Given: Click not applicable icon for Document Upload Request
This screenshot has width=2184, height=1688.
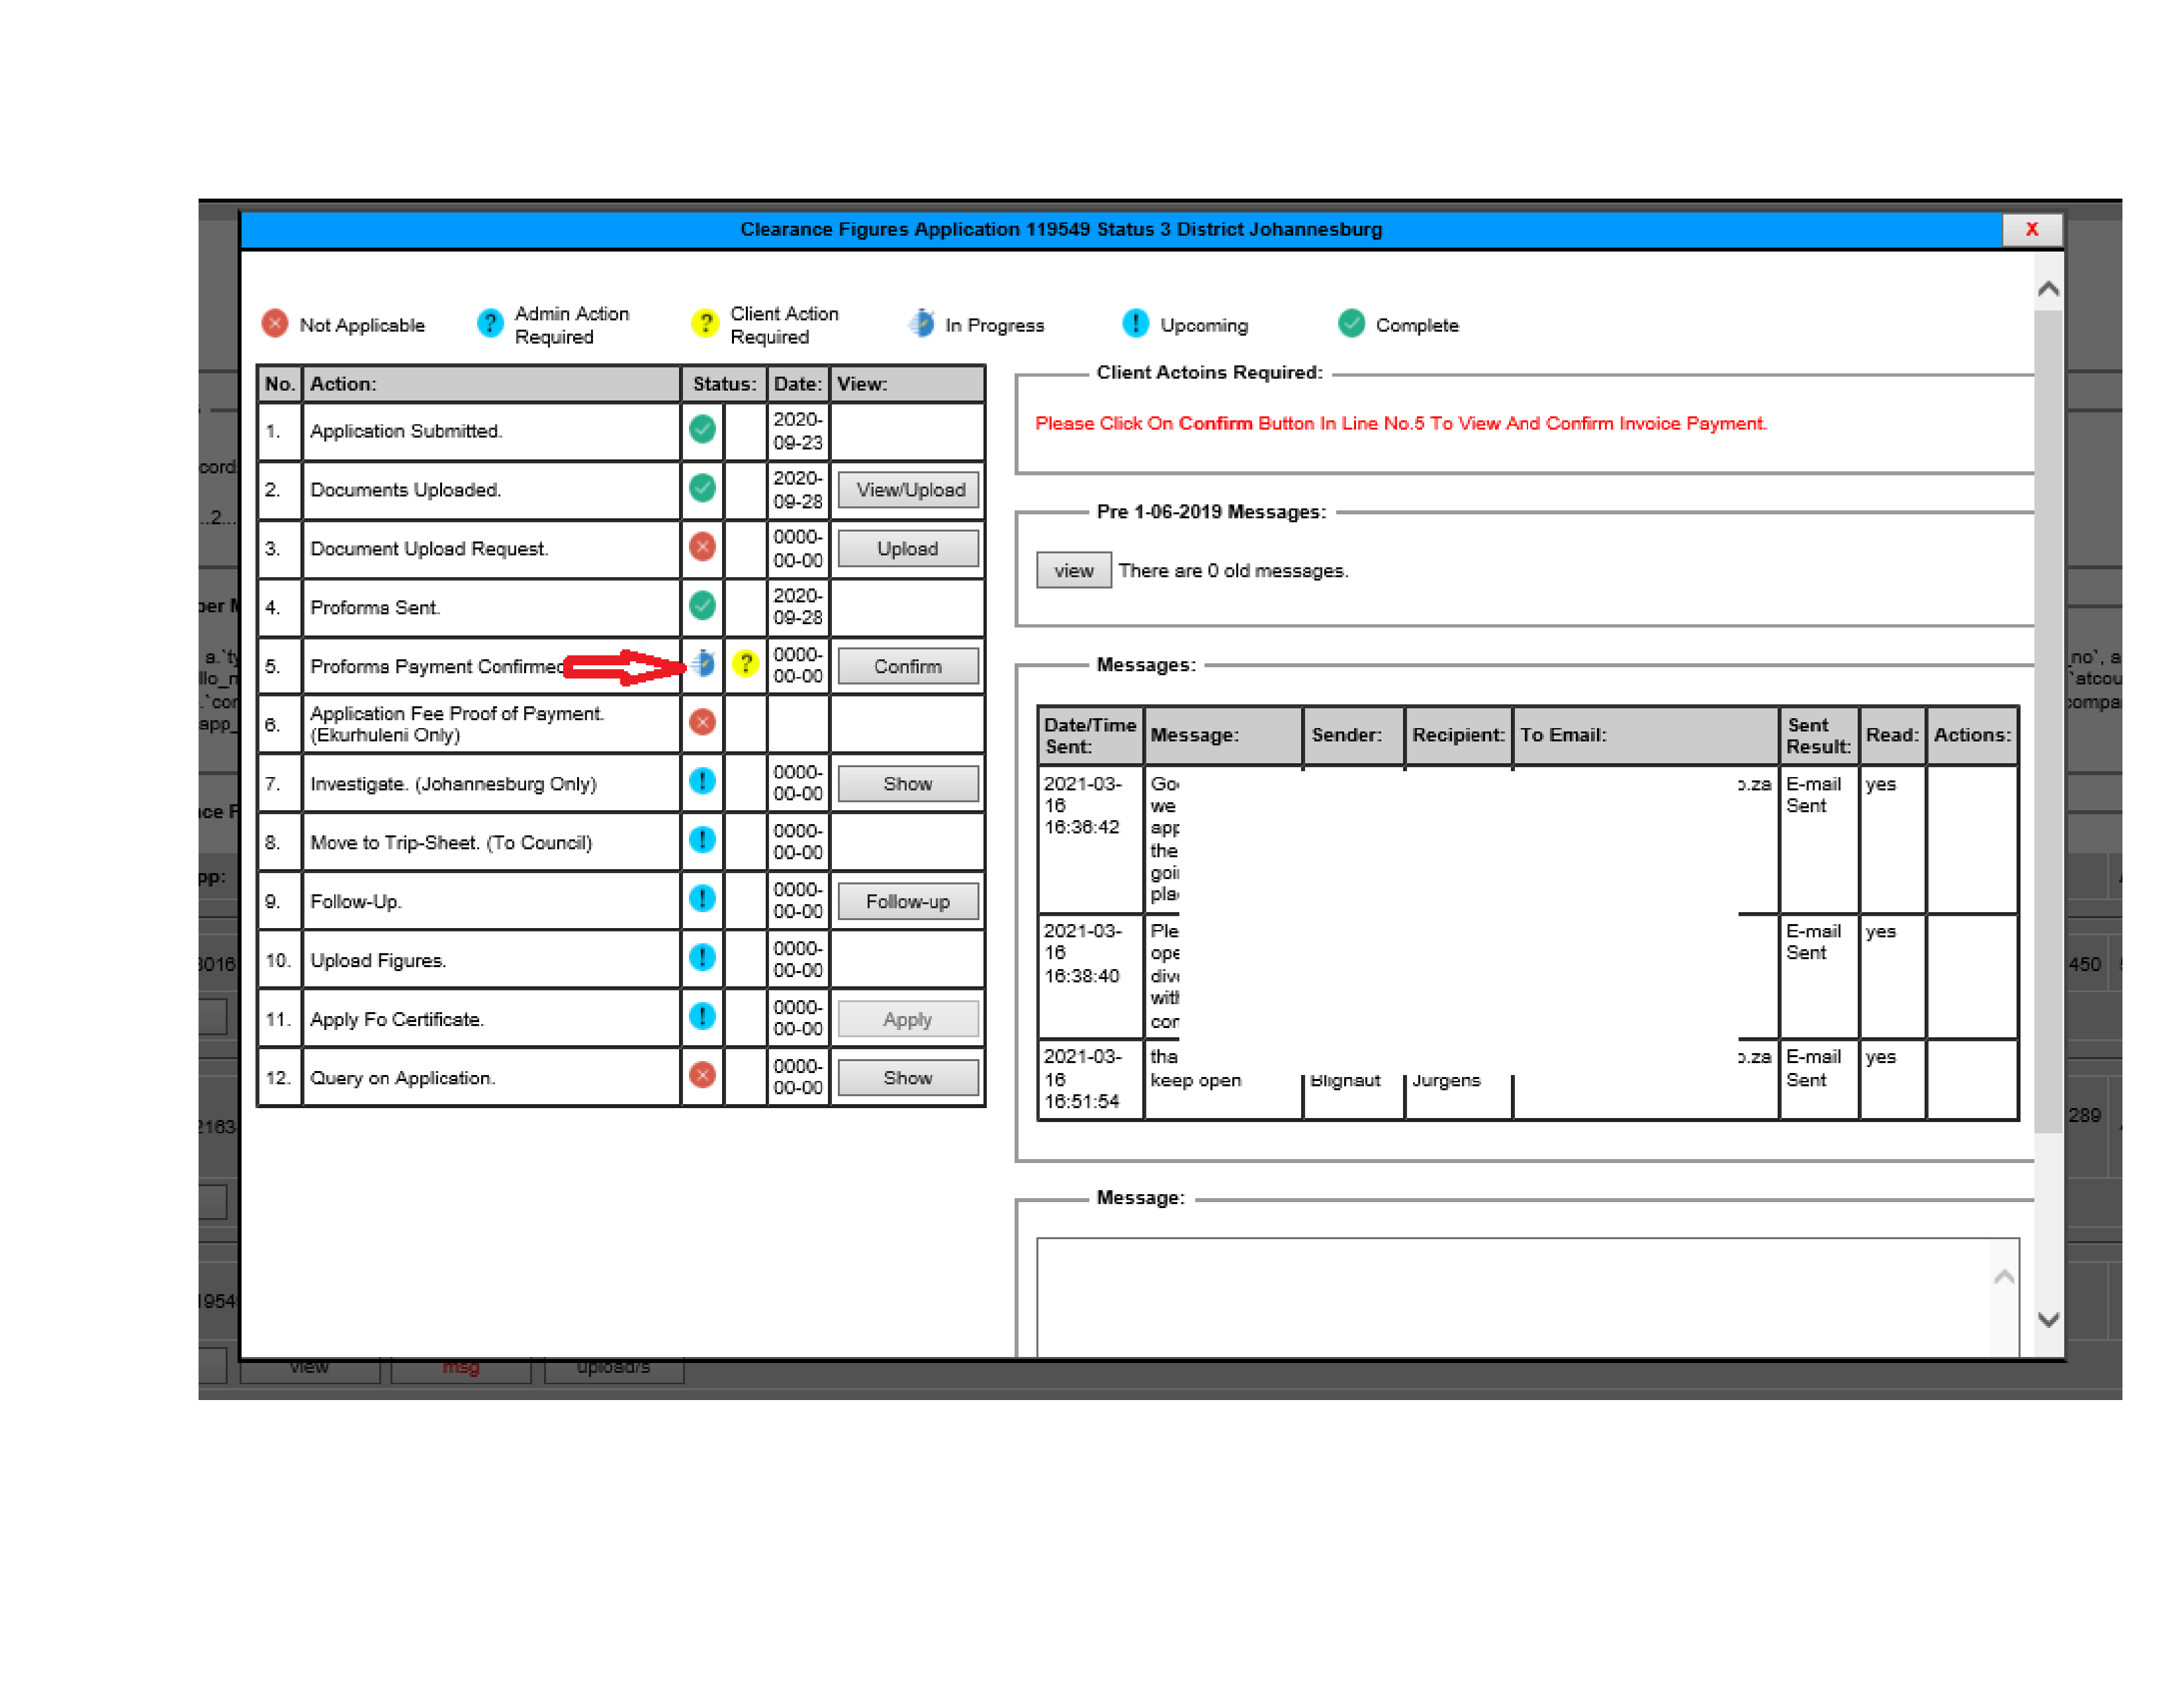Looking at the screenshot, I should click(702, 546).
